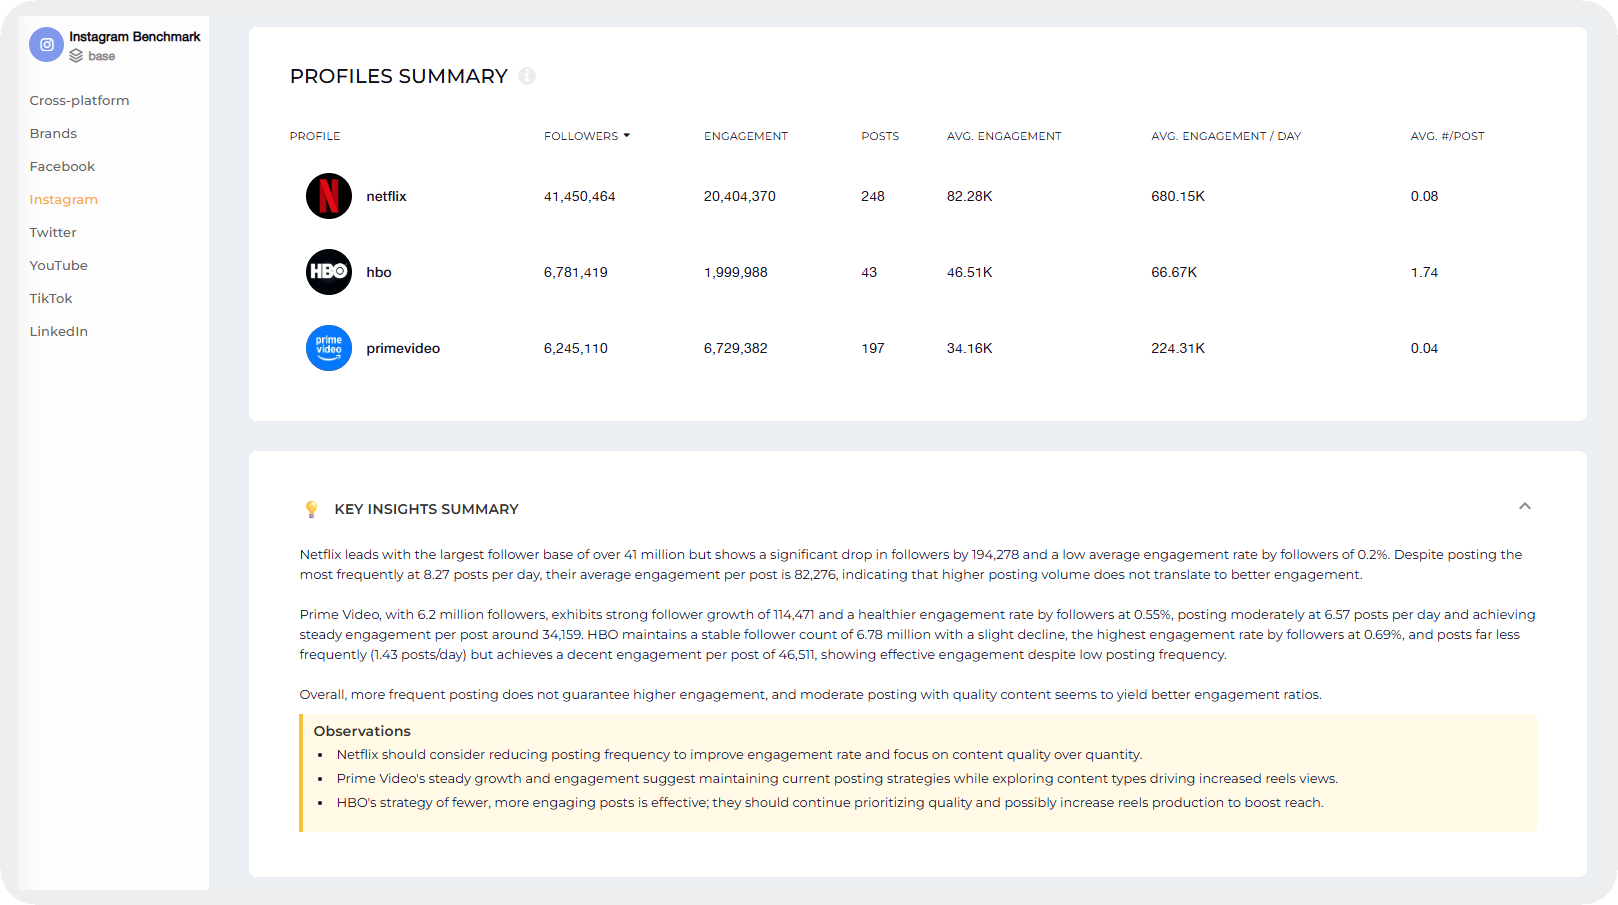The height and width of the screenshot is (905, 1618).
Task: Click Netflix engagement value 20,404,370
Action: click(x=740, y=196)
